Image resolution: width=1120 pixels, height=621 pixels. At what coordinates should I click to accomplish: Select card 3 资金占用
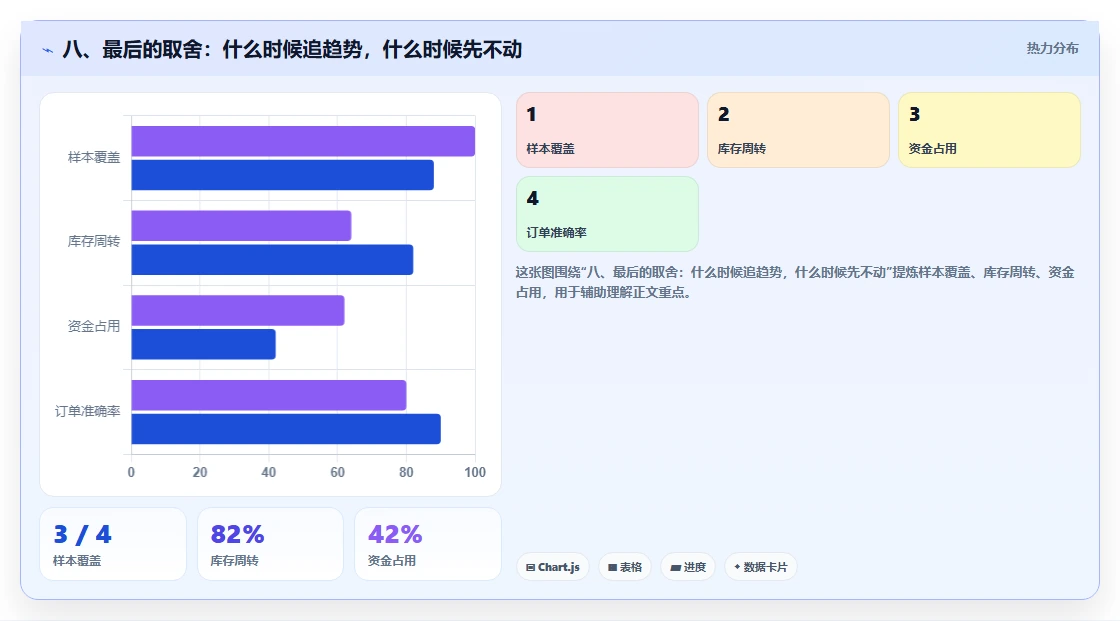click(x=989, y=130)
